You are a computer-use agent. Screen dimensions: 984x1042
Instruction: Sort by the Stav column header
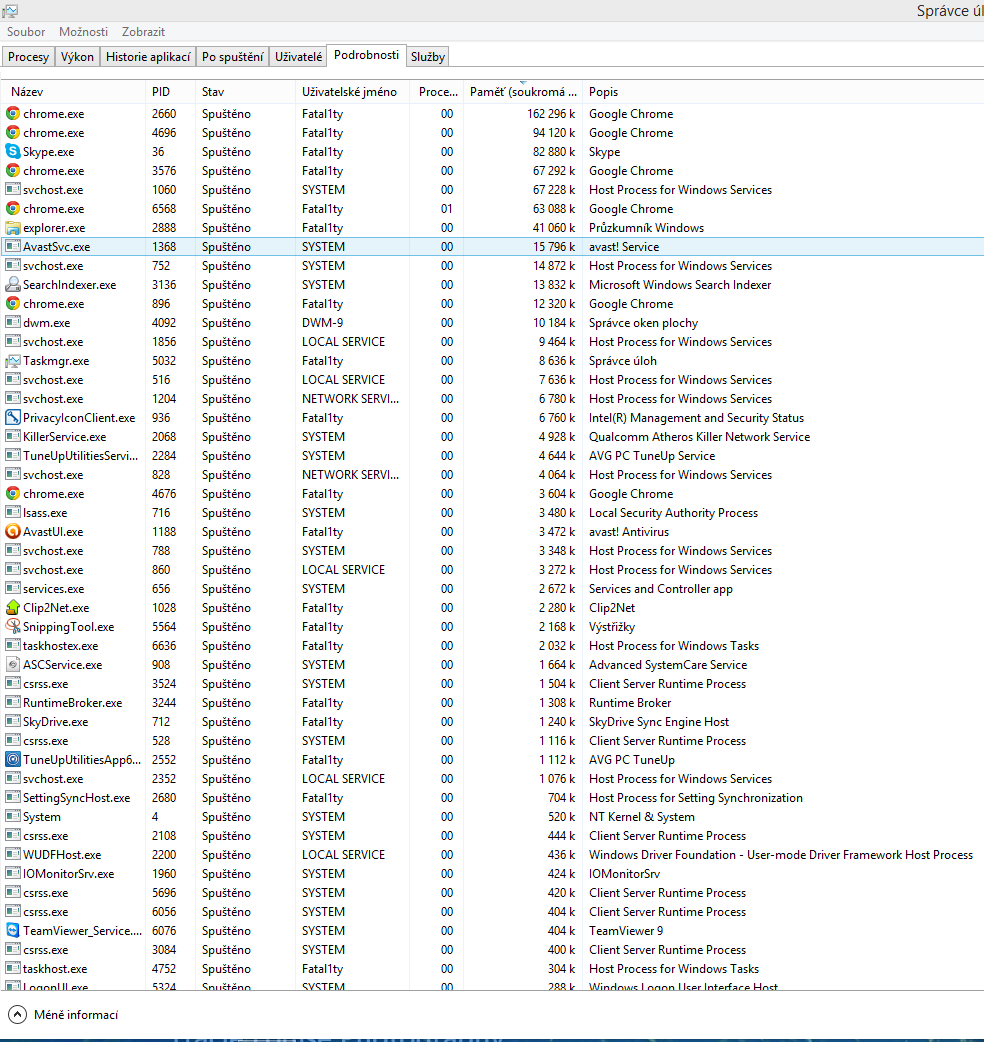tap(245, 92)
